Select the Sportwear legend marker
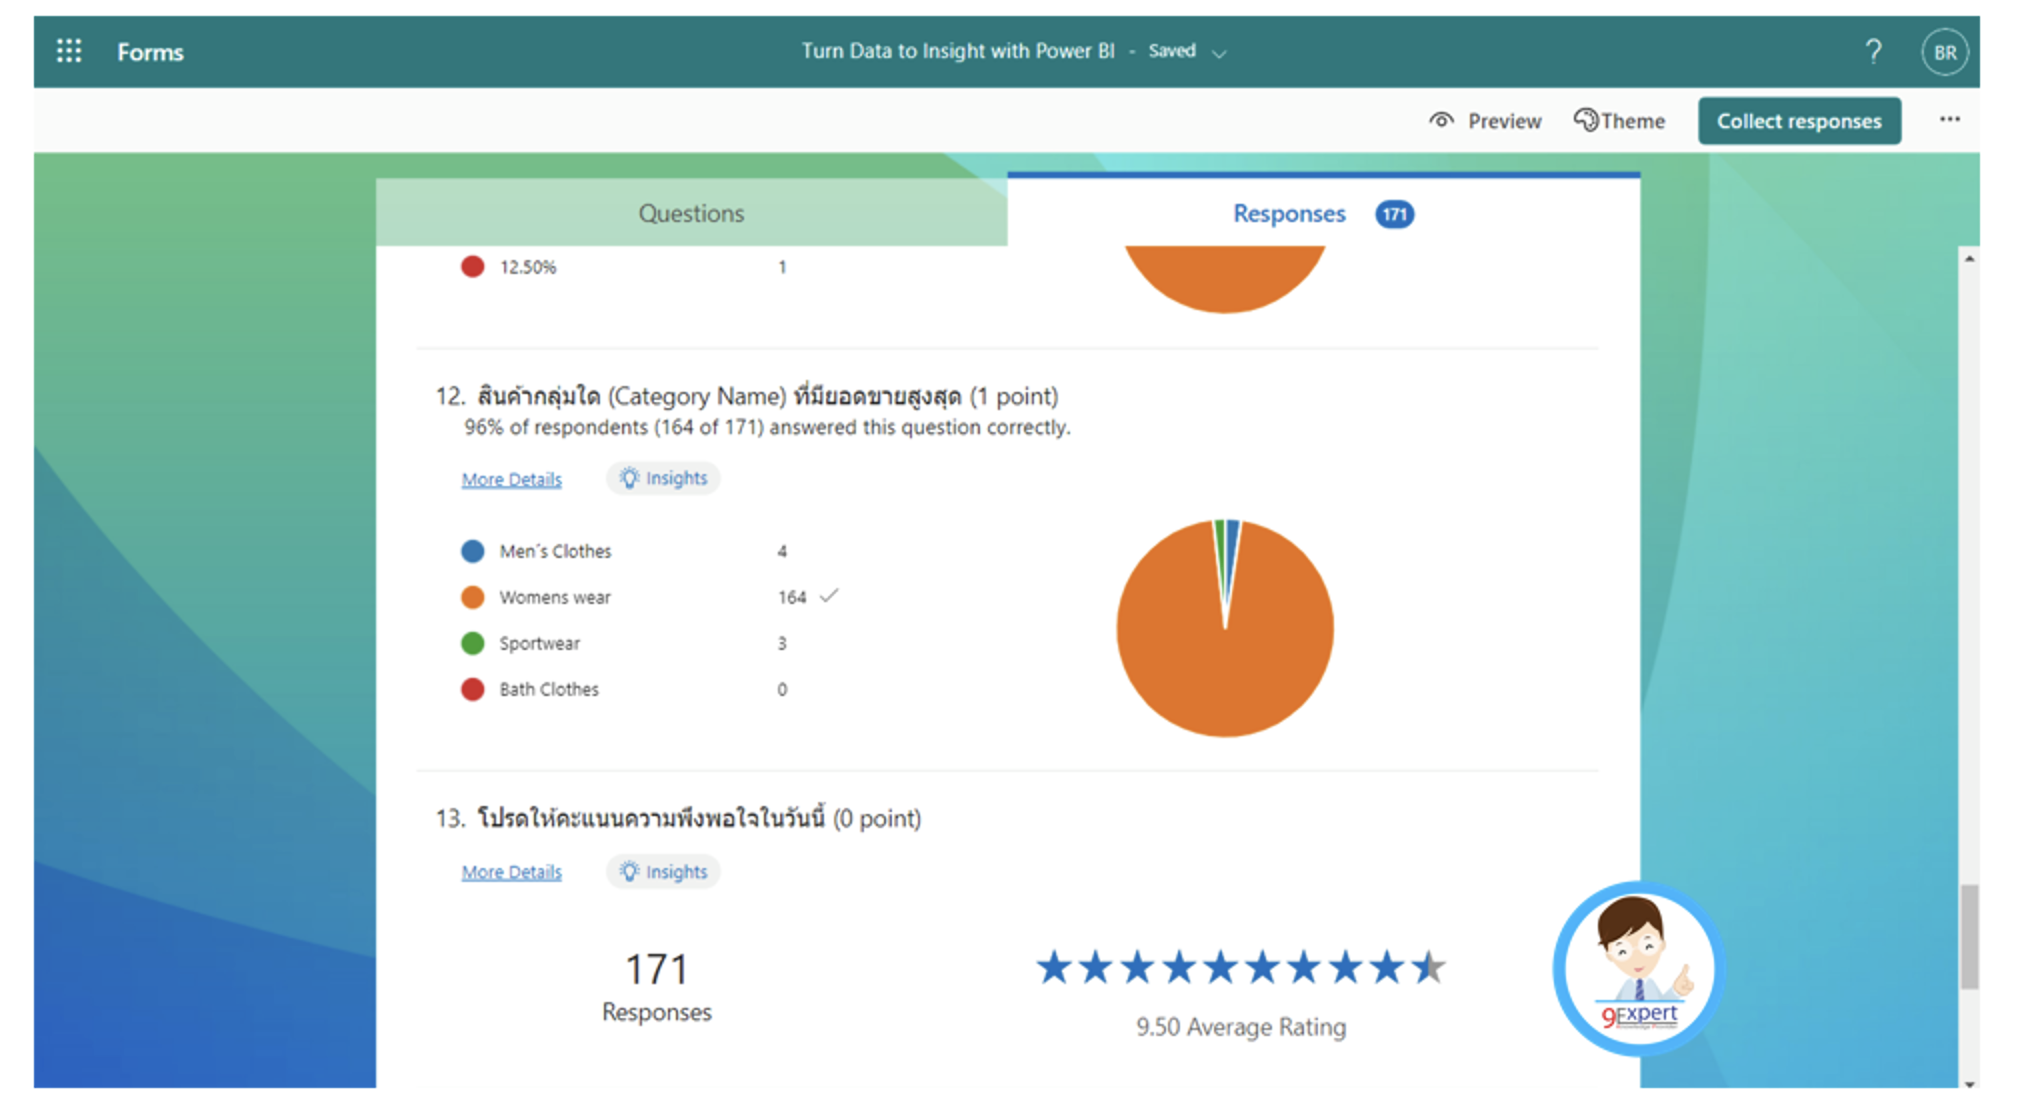Screen dimensions: 2028x1108 tap(471, 643)
